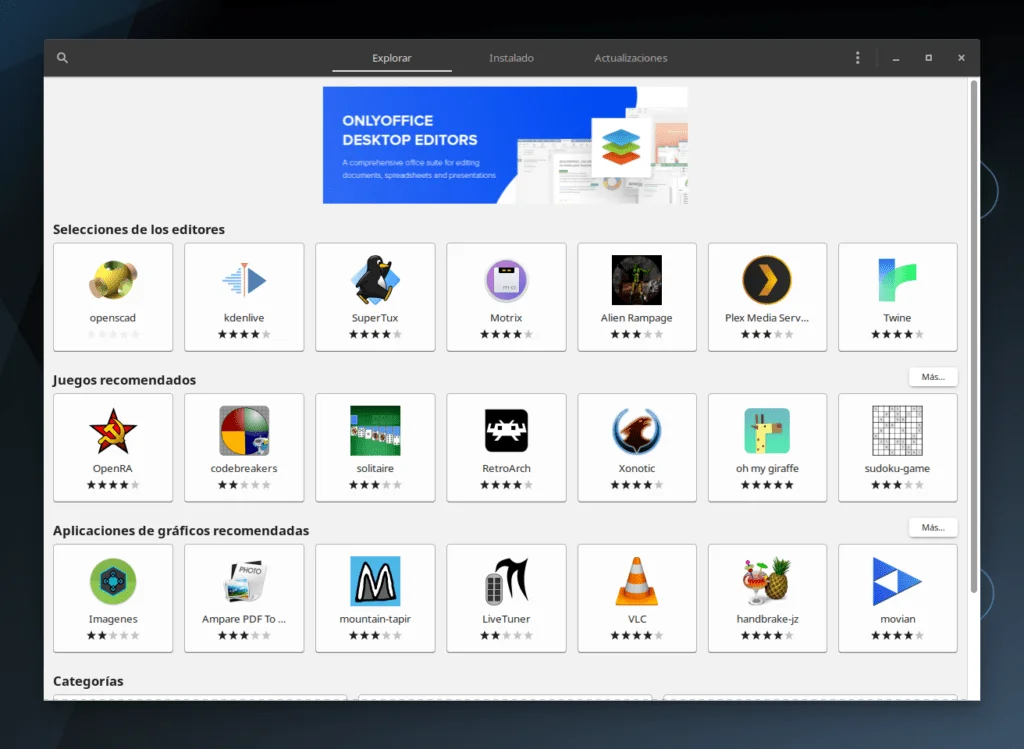Switch to the Explorar tab
Screen dimensions: 1024x749
point(392,58)
